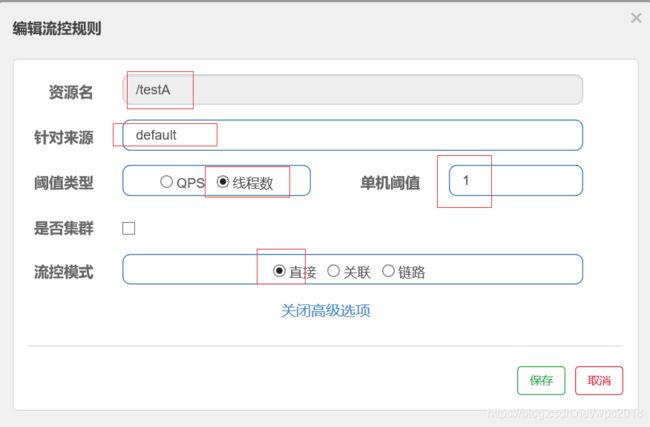650x427 pixels.
Task: Click the 阈值类型 label
Action: tap(63, 182)
